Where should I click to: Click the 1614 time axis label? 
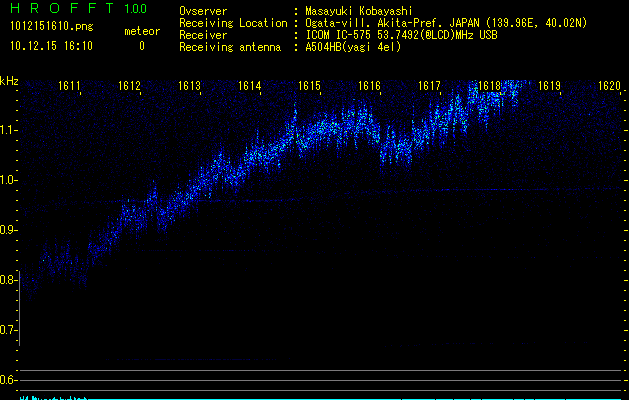[250, 86]
